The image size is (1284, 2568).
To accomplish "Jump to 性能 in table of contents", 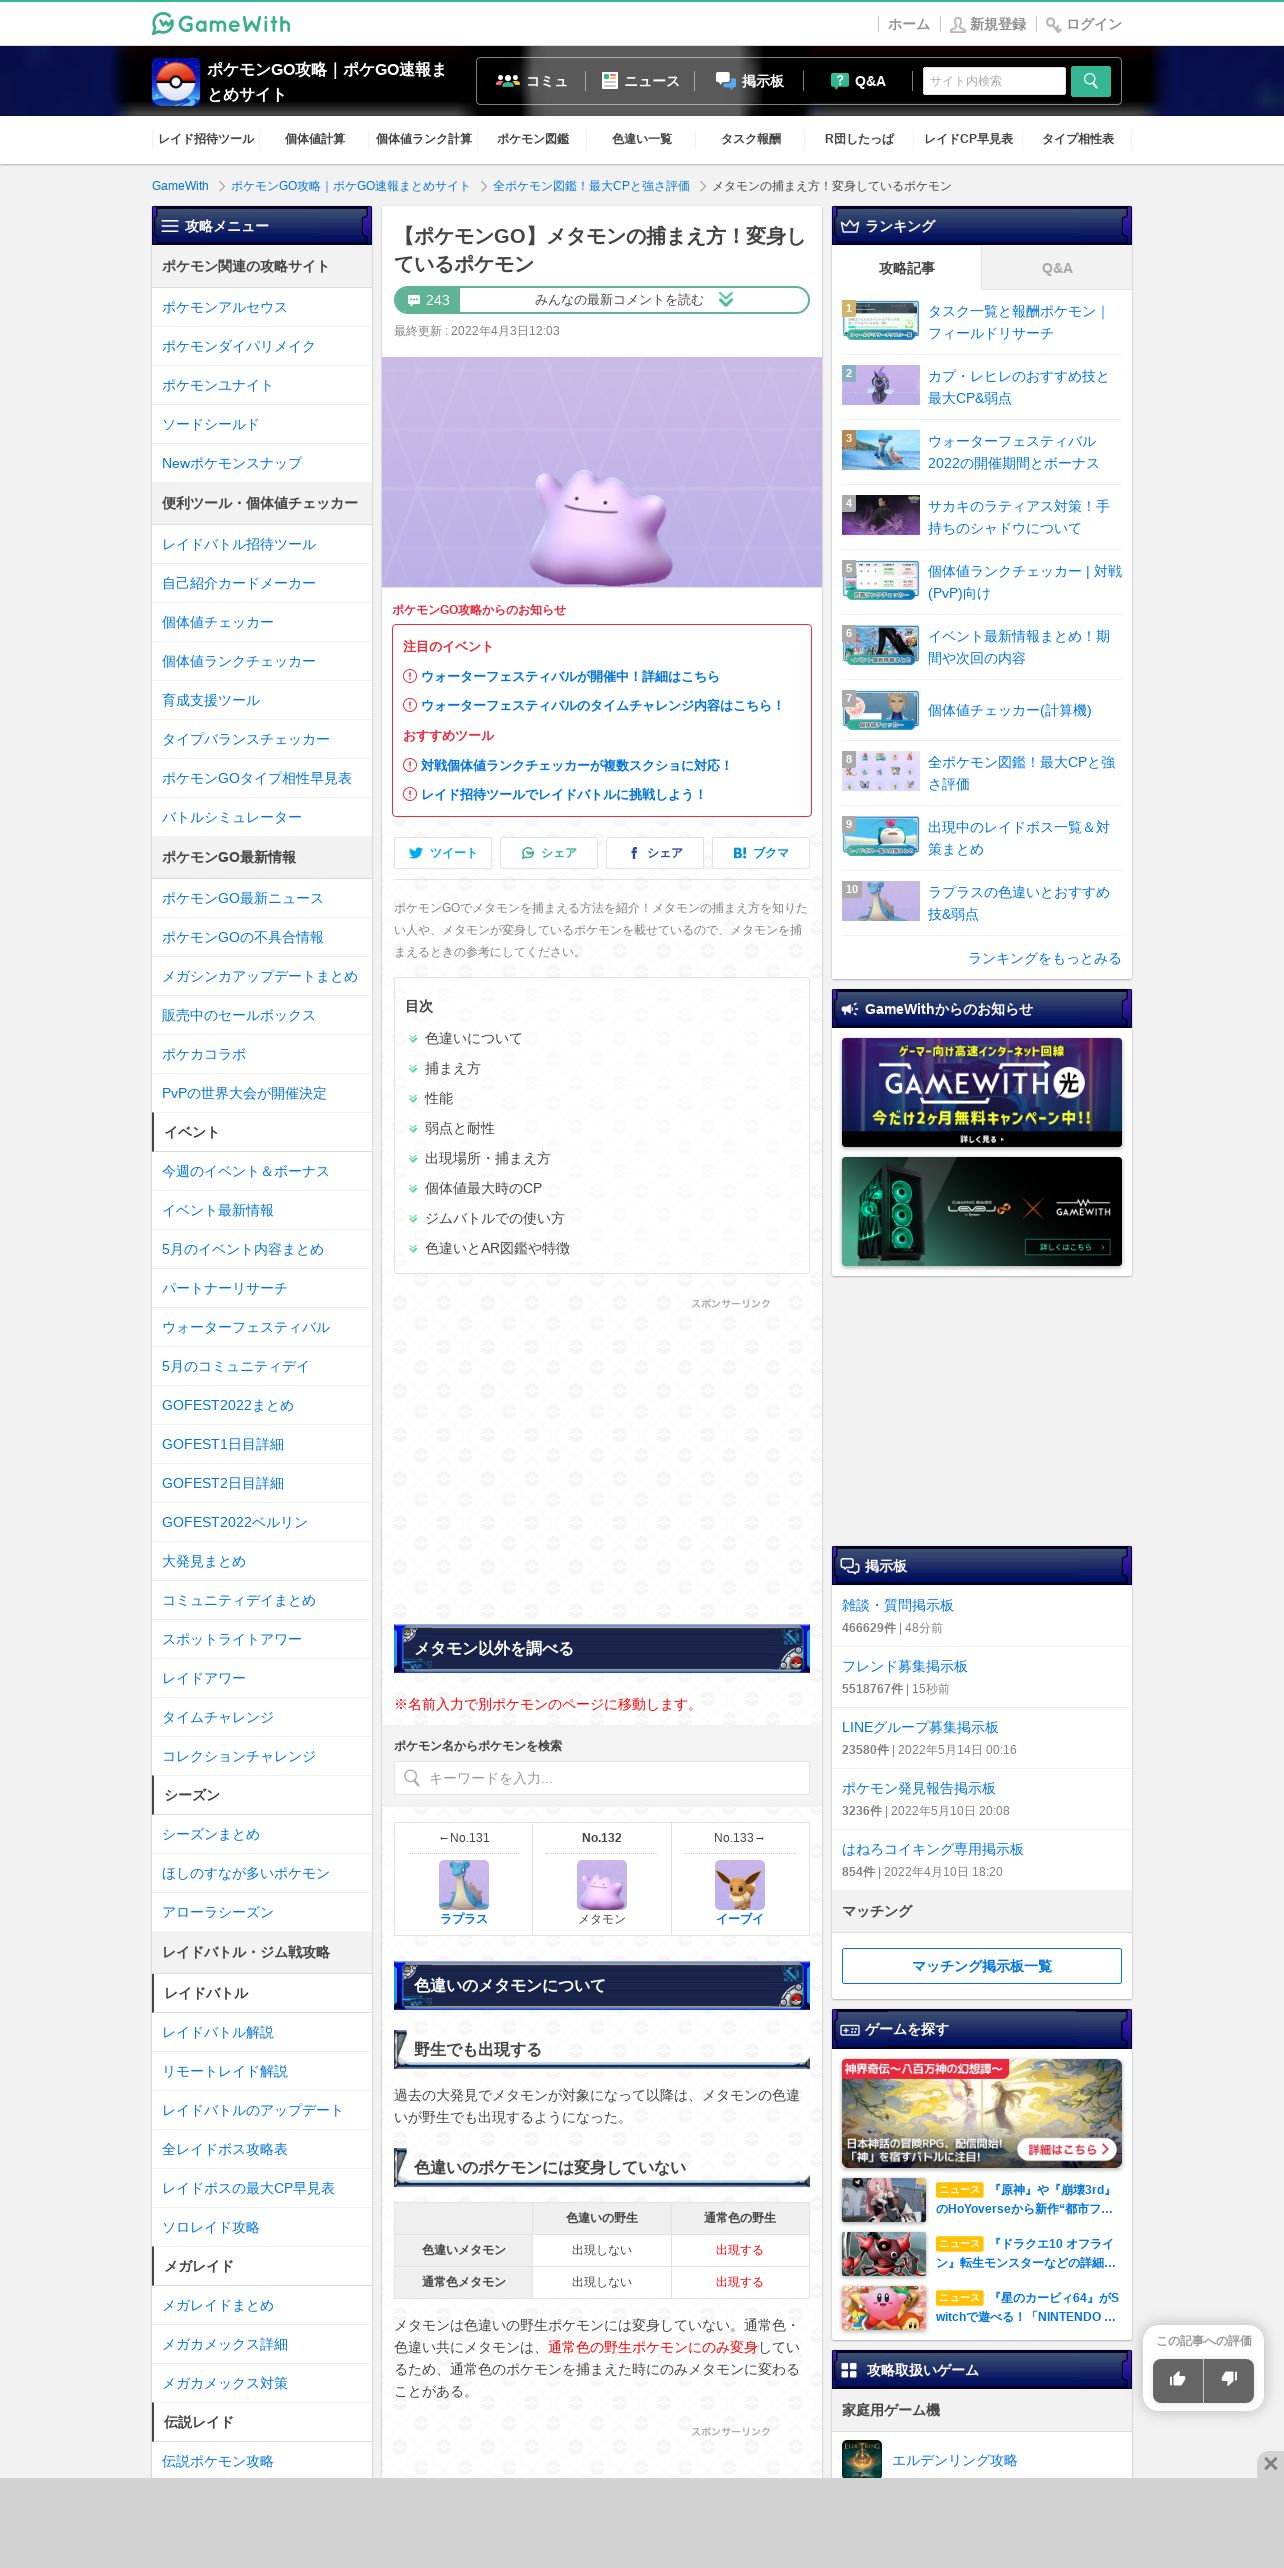I will [438, 1099].
